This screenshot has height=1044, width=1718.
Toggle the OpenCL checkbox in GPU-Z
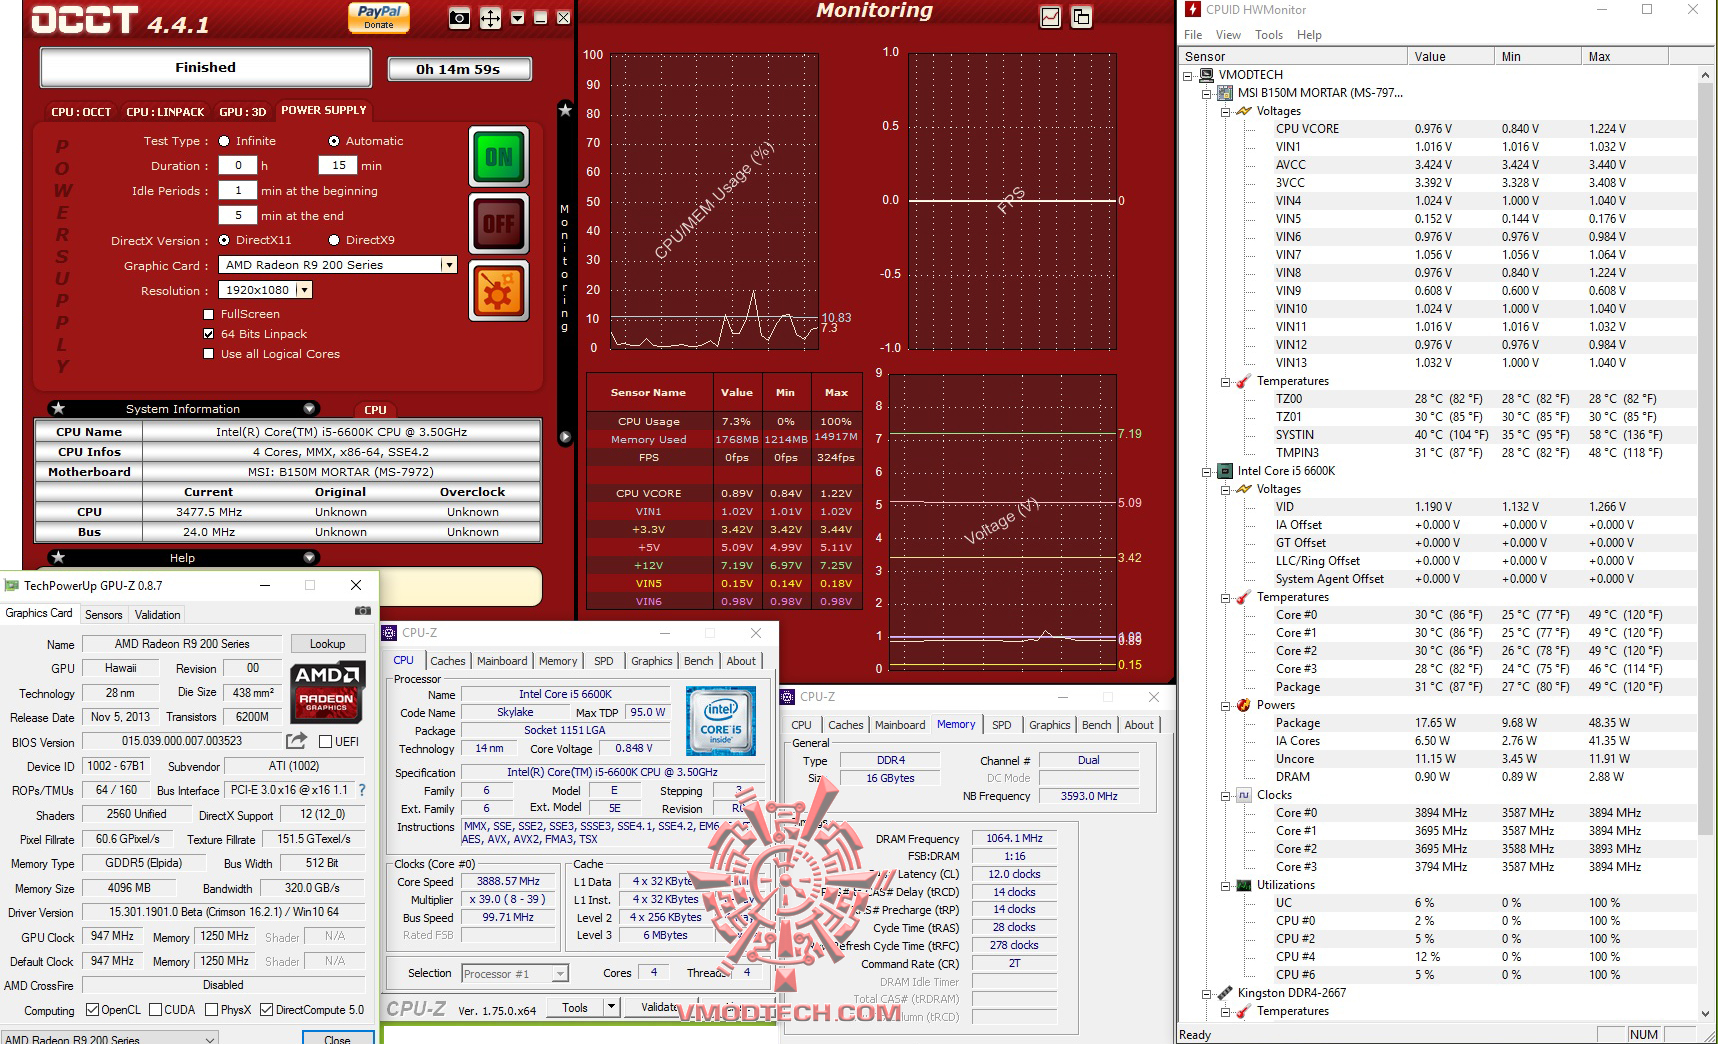point(92,1010)
